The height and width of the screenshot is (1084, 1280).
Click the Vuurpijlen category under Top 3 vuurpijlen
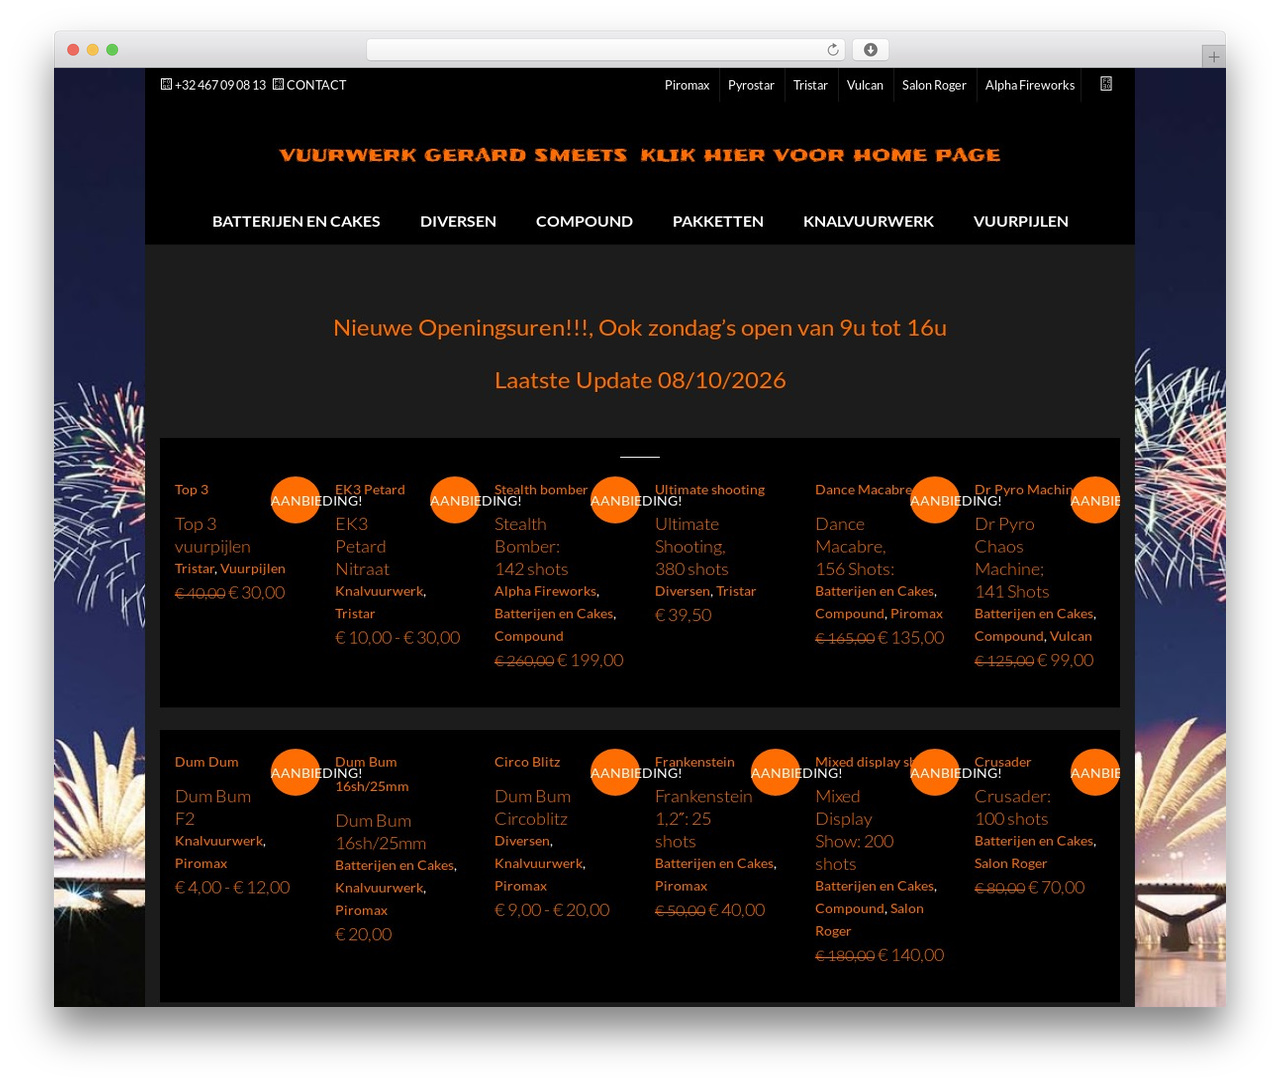click(x=253, y=568)
